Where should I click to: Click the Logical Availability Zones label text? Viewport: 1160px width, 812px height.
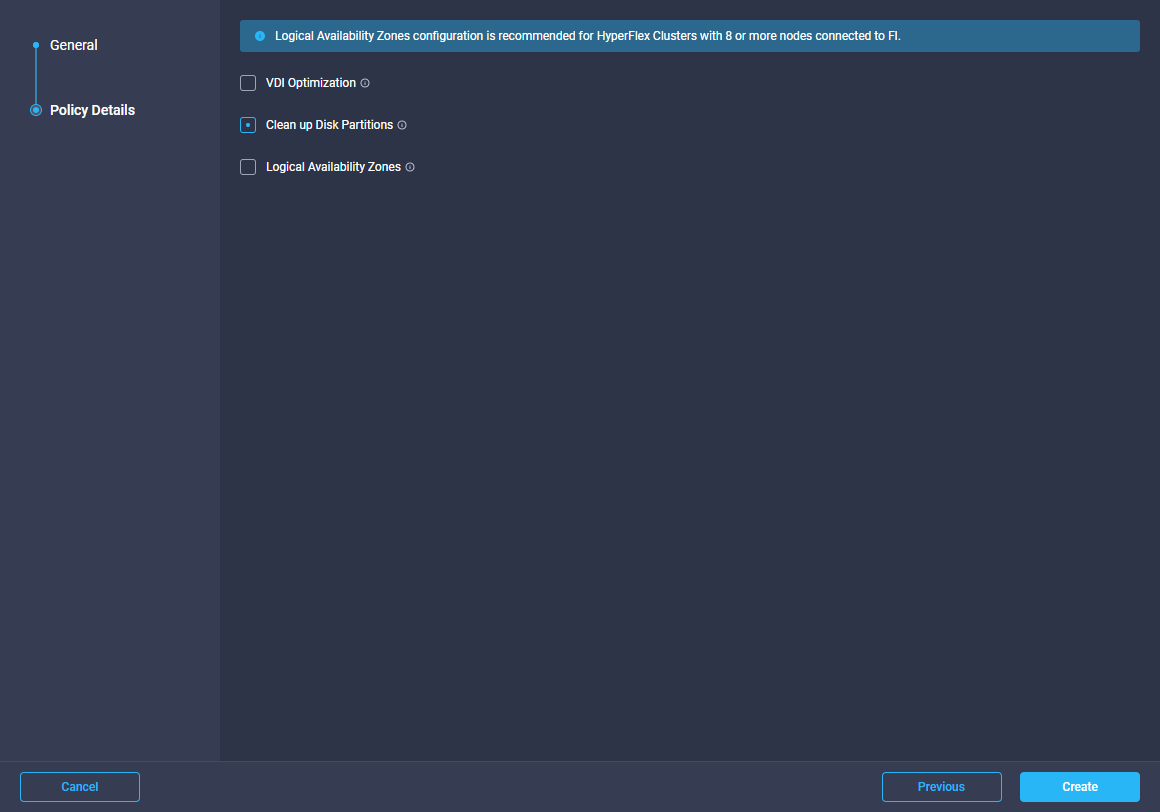click(333, 167)
